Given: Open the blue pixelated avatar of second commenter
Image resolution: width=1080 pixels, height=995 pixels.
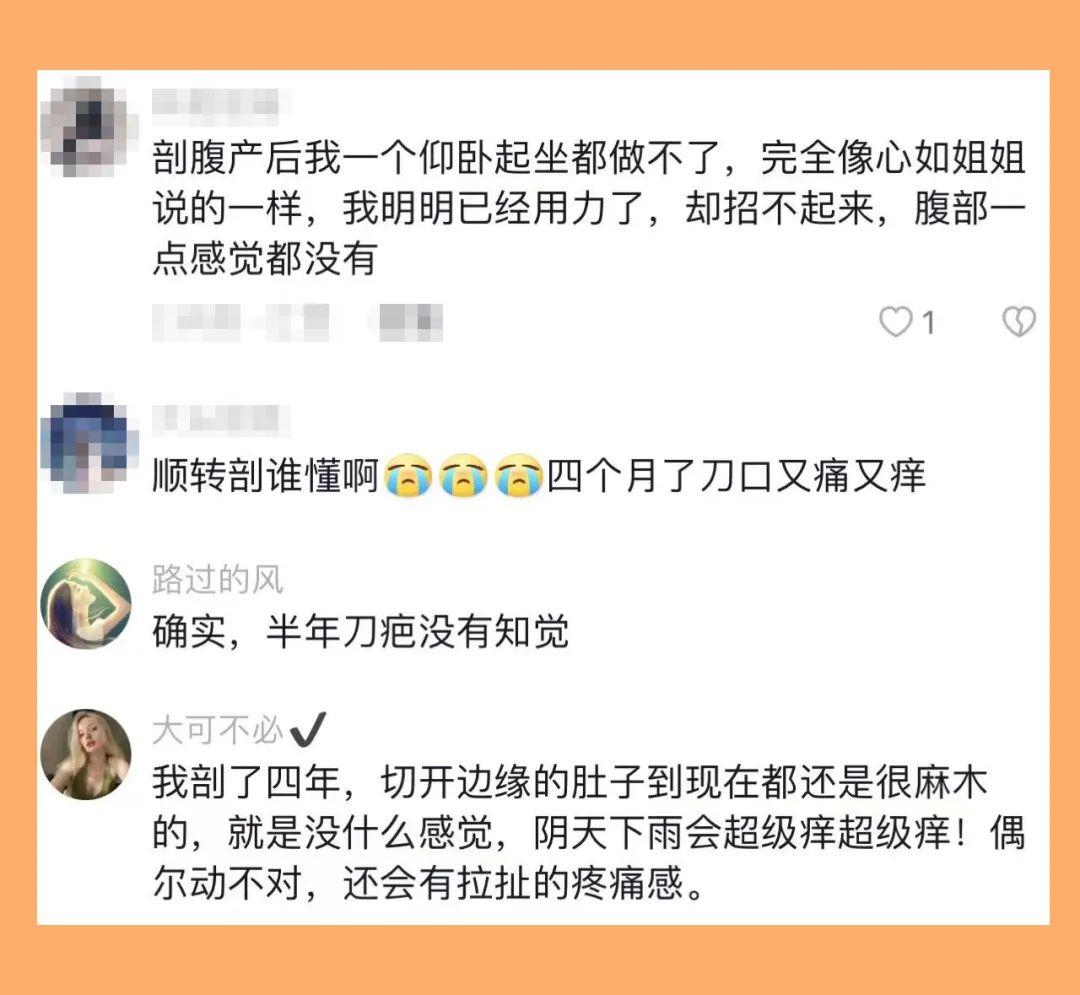Looking at the screenshot, I should point(88,442).
